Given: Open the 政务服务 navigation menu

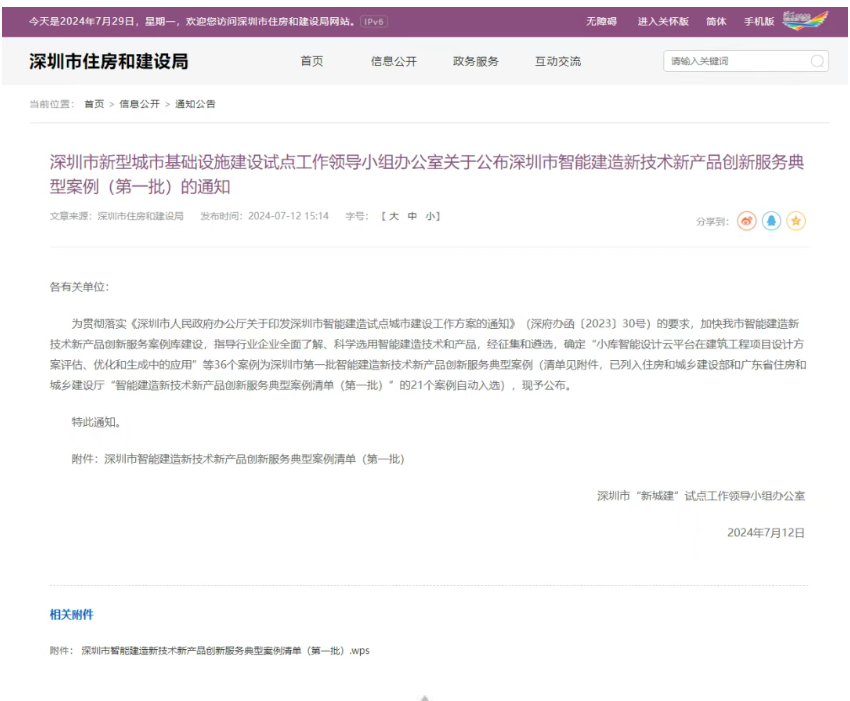Looking at the screenshot, I should (x=476, y=62).
